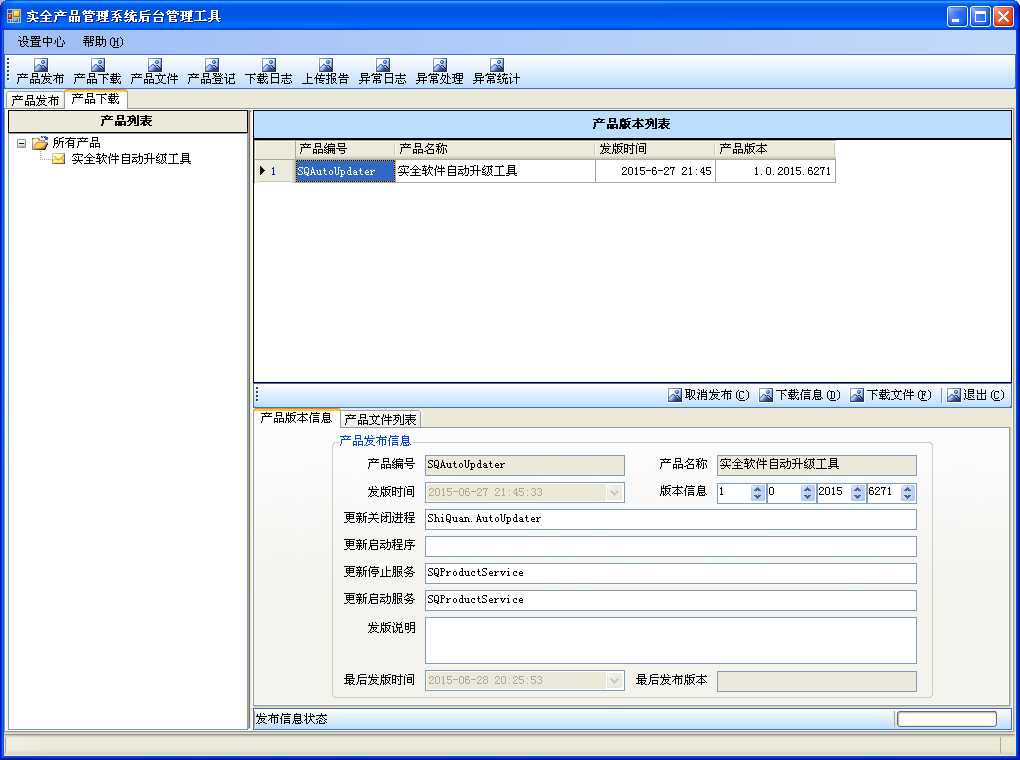Click the progress bar beside 发布信息状态
This screenshot has height=760, width=1020.
coord(946,719)
